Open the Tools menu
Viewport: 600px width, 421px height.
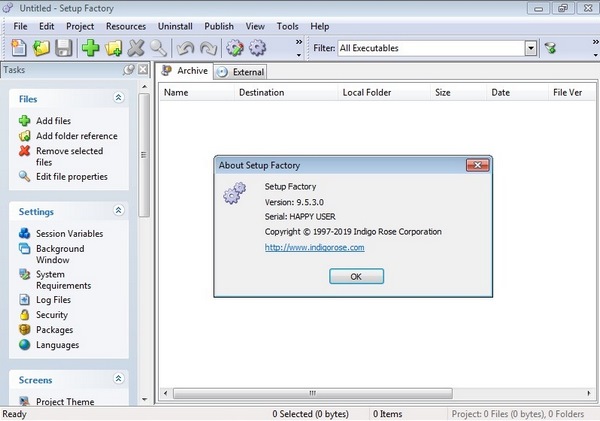(288, 26)
